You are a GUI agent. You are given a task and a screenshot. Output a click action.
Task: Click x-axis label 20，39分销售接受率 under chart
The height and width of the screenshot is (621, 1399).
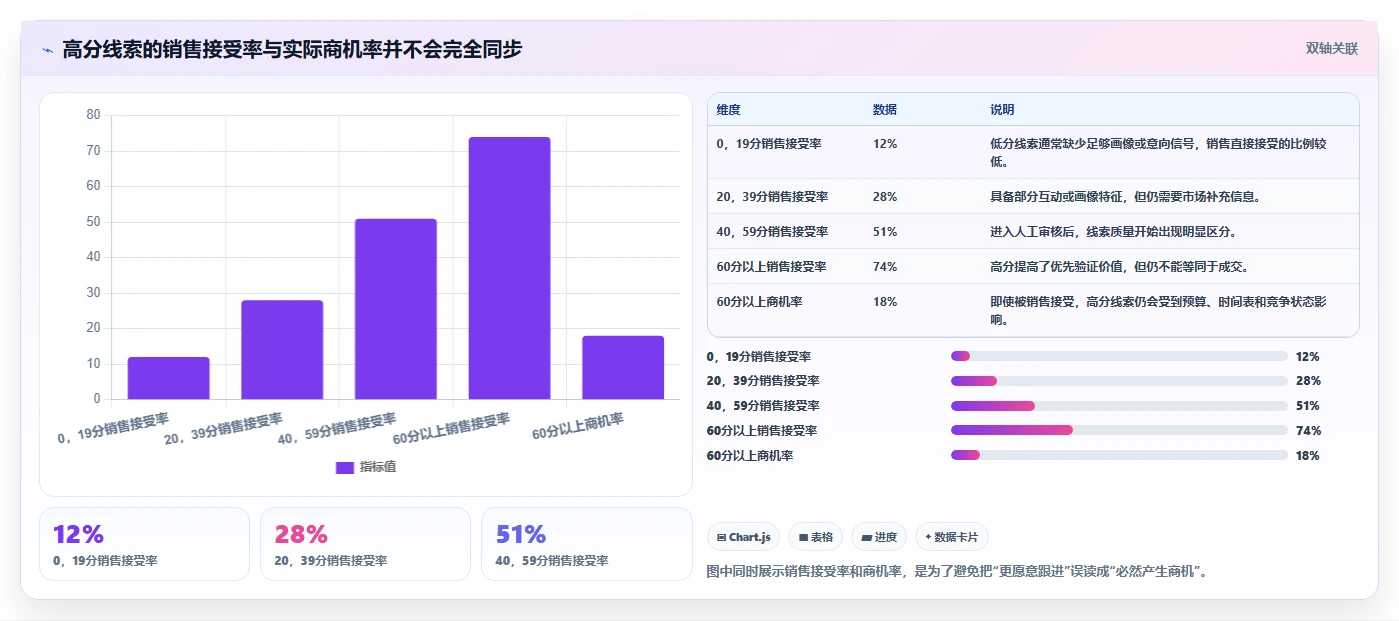(224, 428)
